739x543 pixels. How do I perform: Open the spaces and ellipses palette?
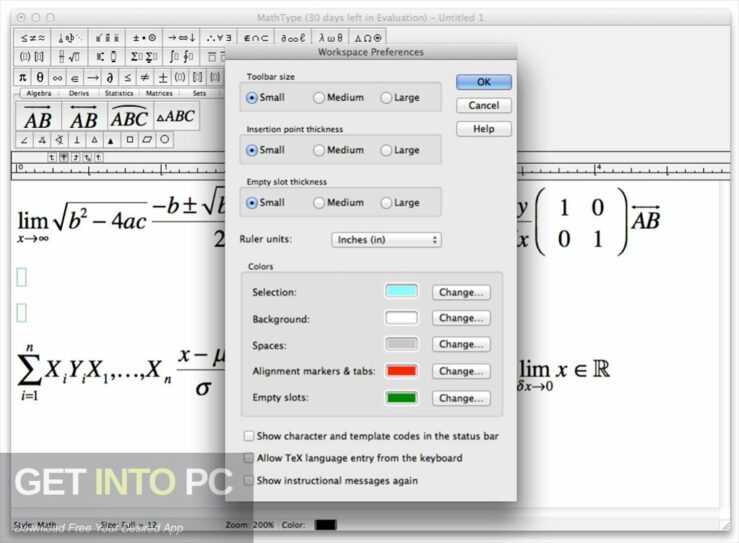pyautogui.click(x=70, y=38)
